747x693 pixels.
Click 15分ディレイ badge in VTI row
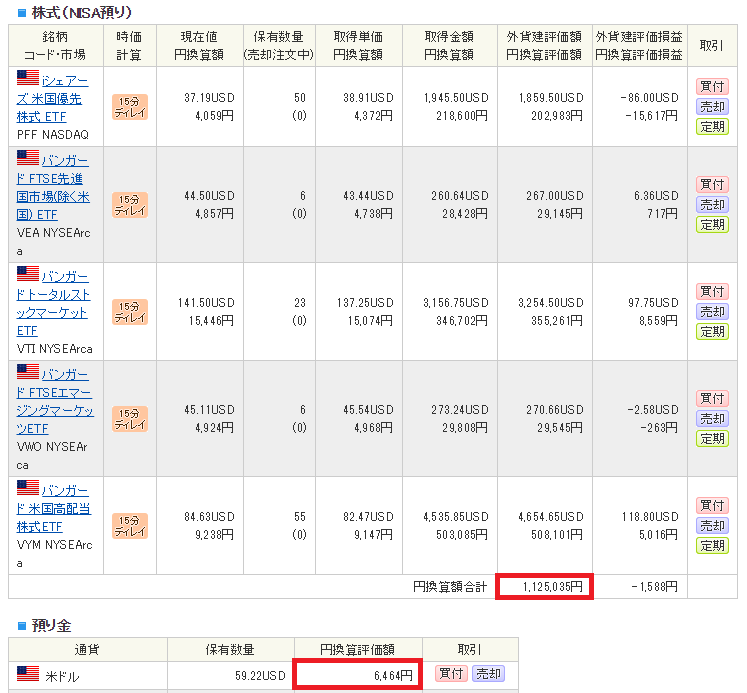tap(130, 311)
